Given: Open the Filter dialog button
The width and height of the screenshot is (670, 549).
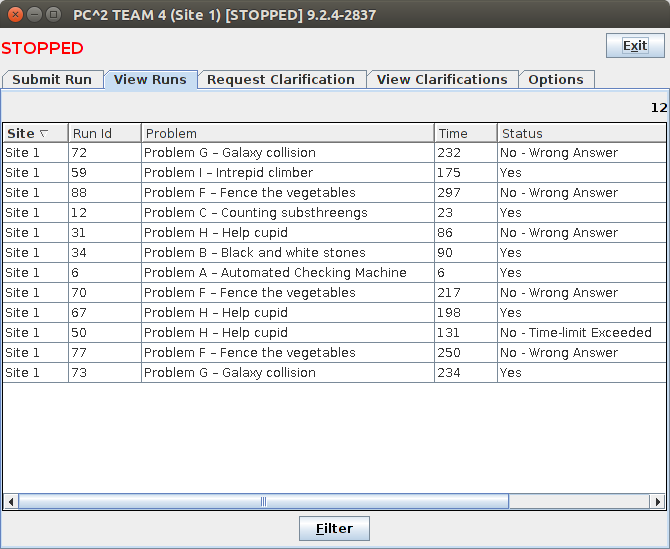Looking at the screenshot, I should click(x=334, y=528).
